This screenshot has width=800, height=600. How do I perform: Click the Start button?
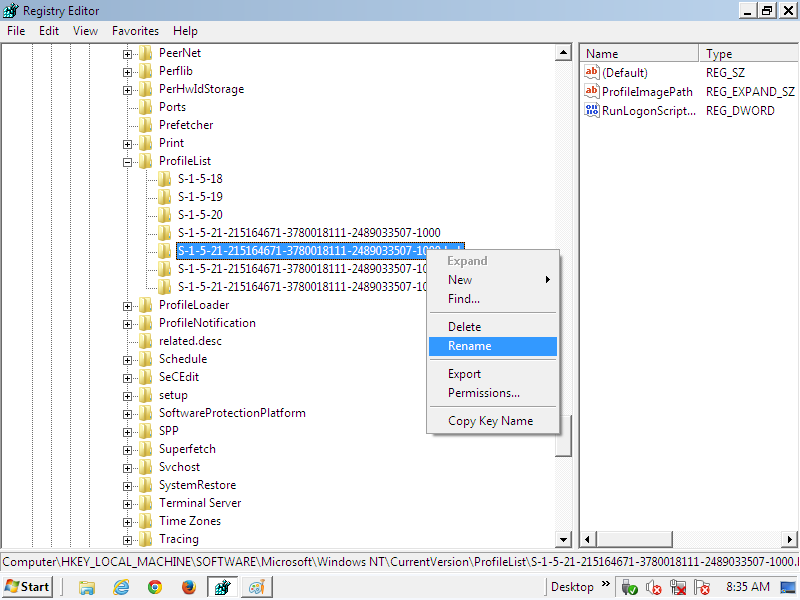coord(28,587)
